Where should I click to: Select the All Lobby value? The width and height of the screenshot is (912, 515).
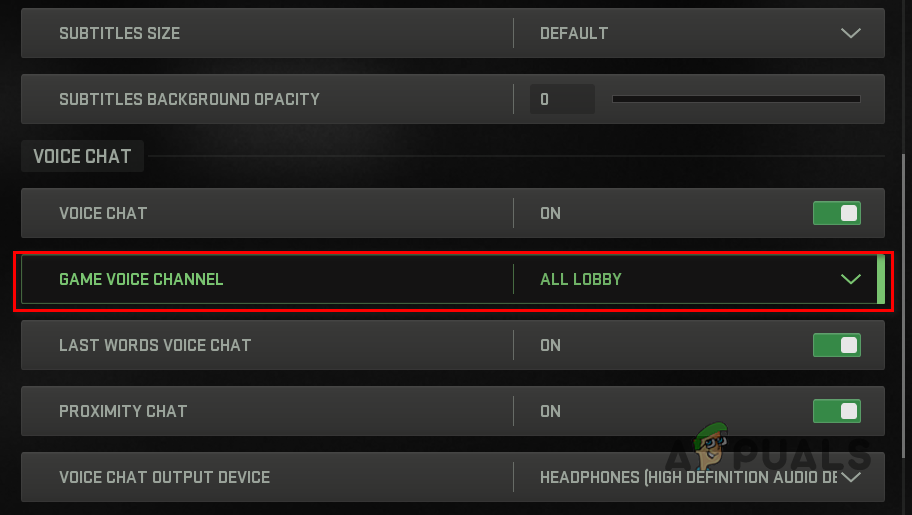(581, 279)
